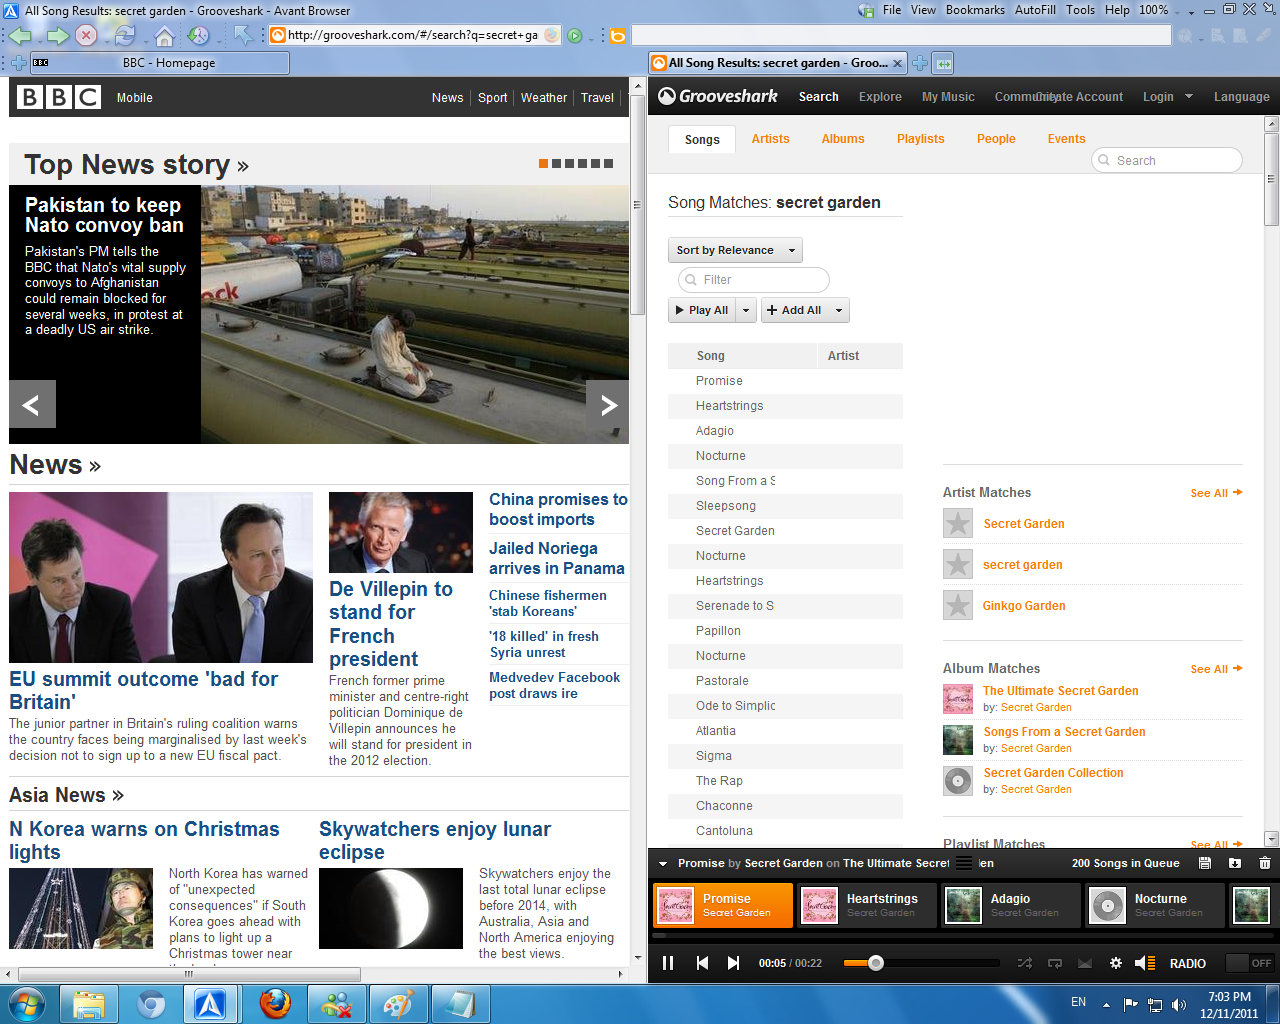The image size is (1280, 1024).
Task: Open the AutoFill menu
Action: (1035, 10)
